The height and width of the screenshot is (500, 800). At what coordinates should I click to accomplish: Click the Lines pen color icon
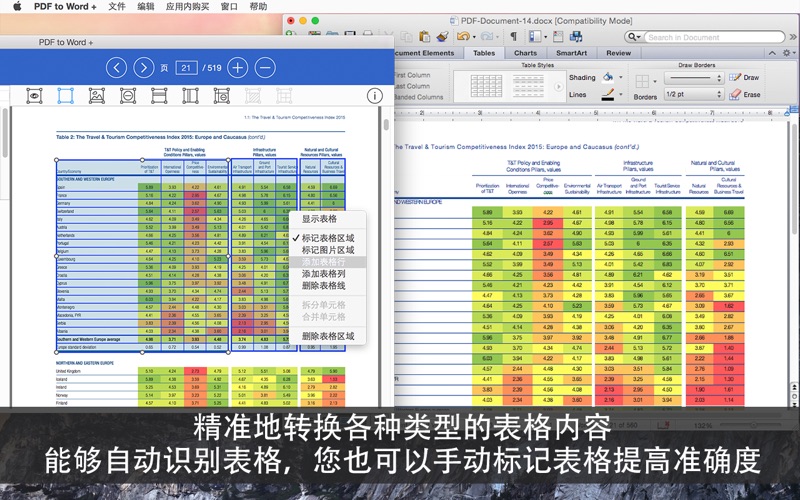tap(608, 94)
